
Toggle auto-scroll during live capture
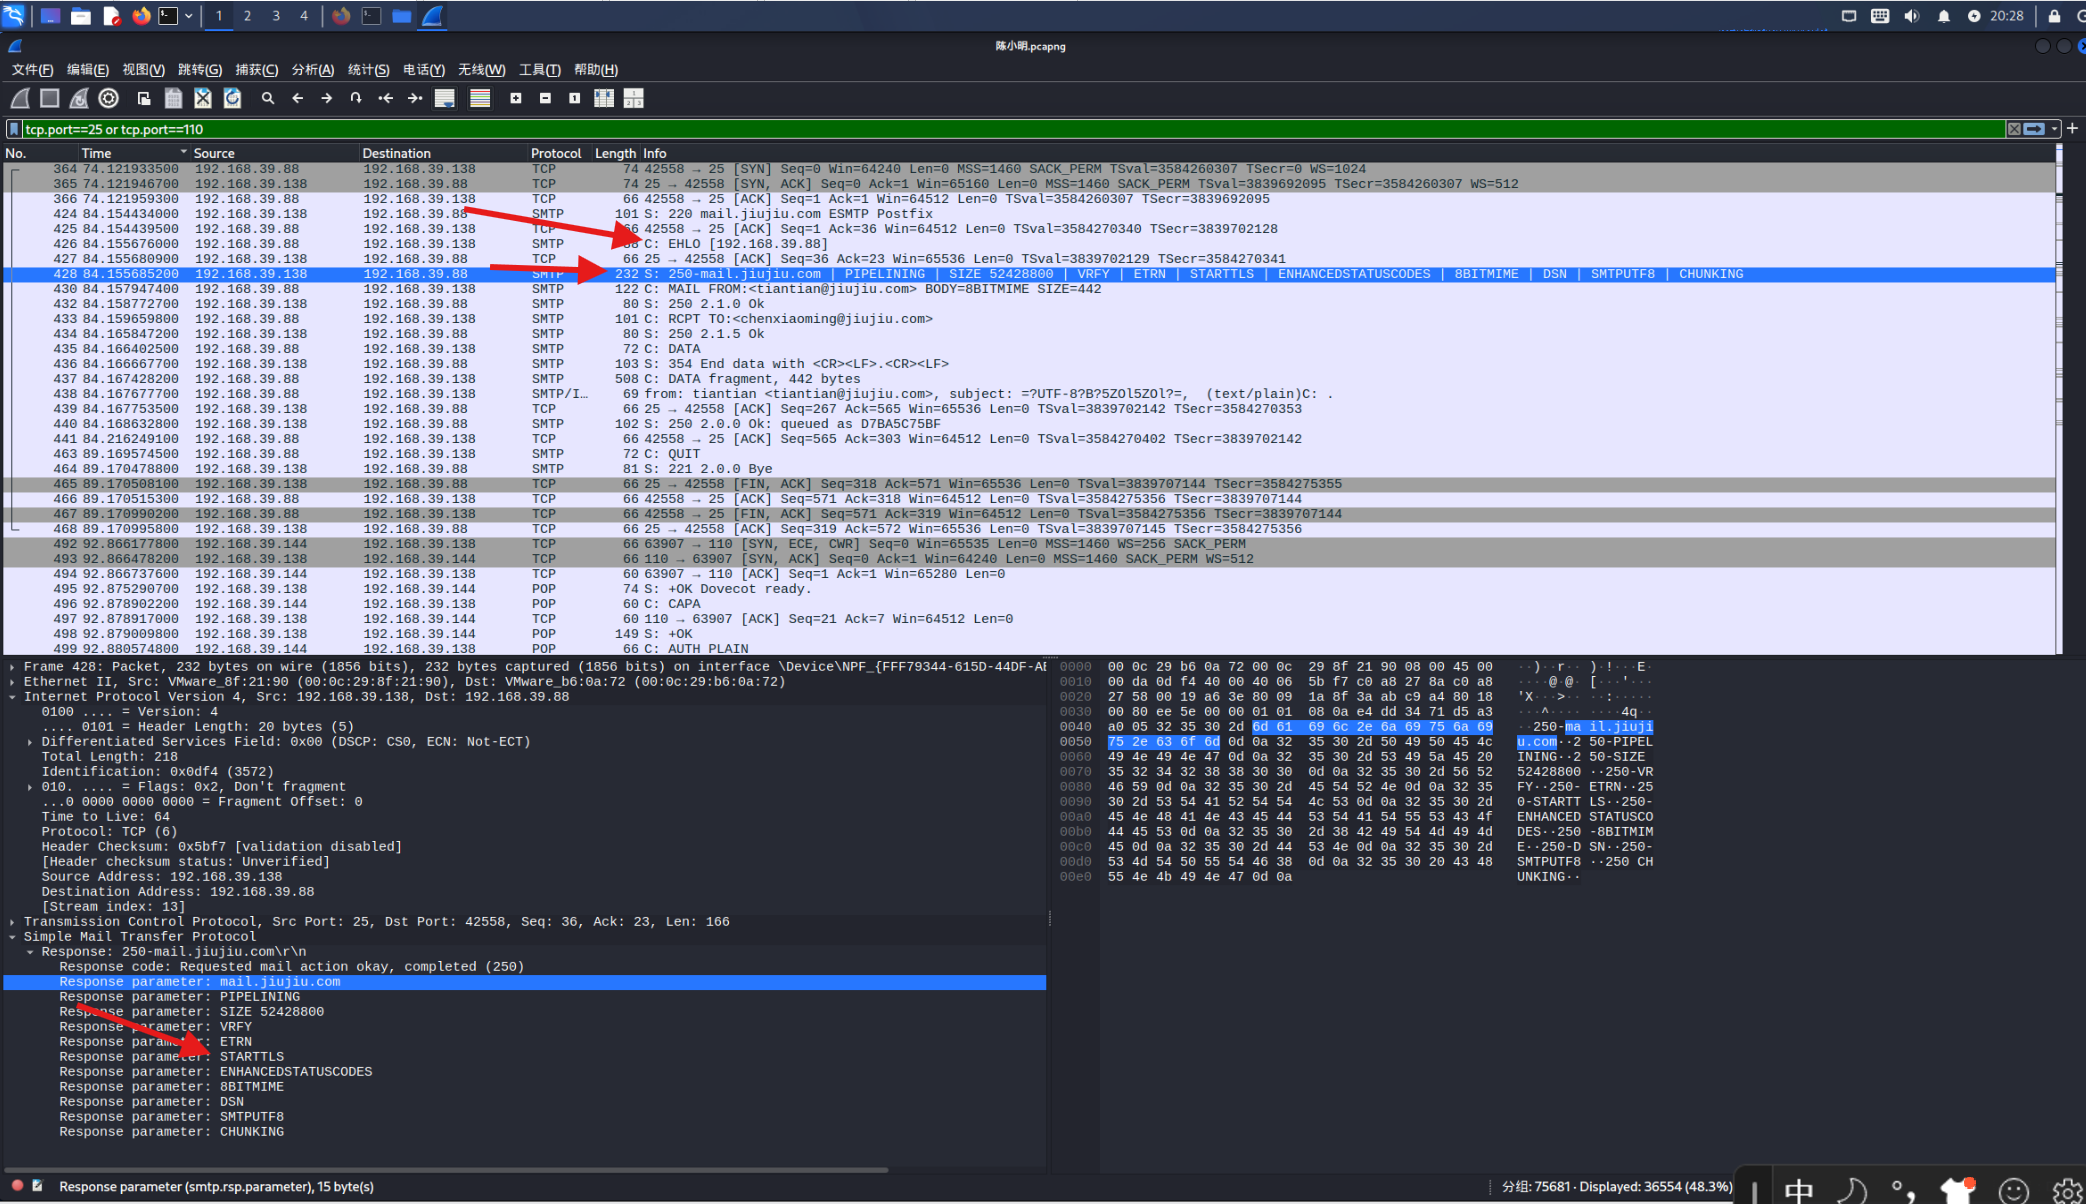(x=445, y=98)
